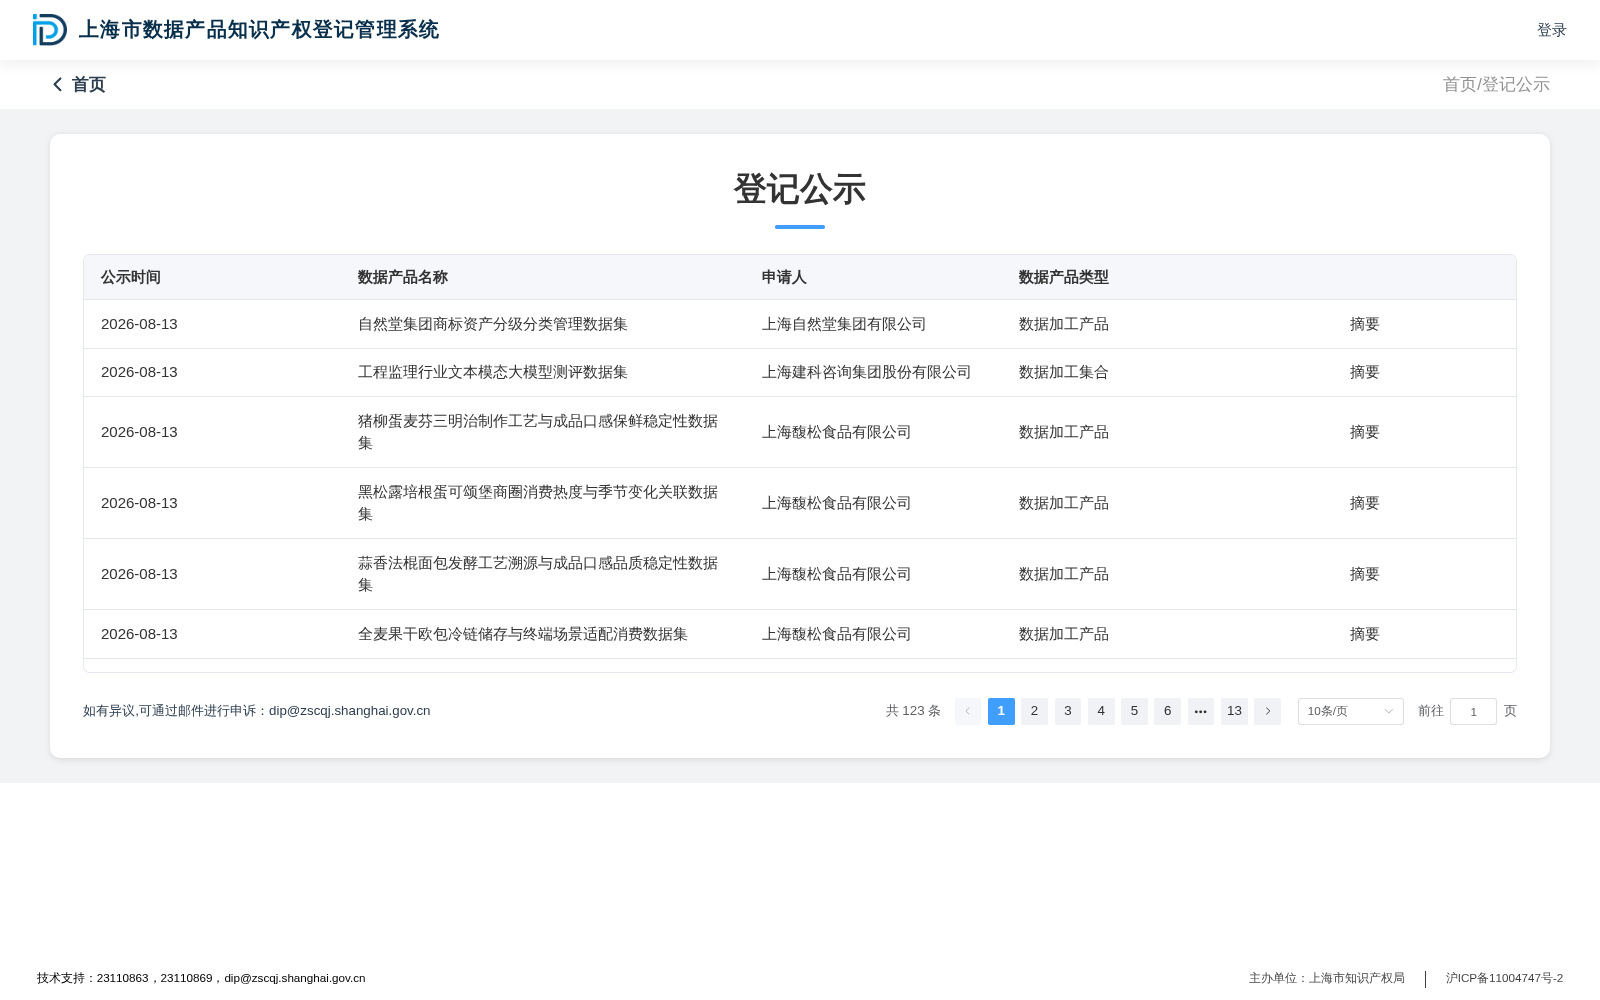Screen dimensions: 1600x1000
Task: Click the back chevron next to 首页
Action: 57,85
